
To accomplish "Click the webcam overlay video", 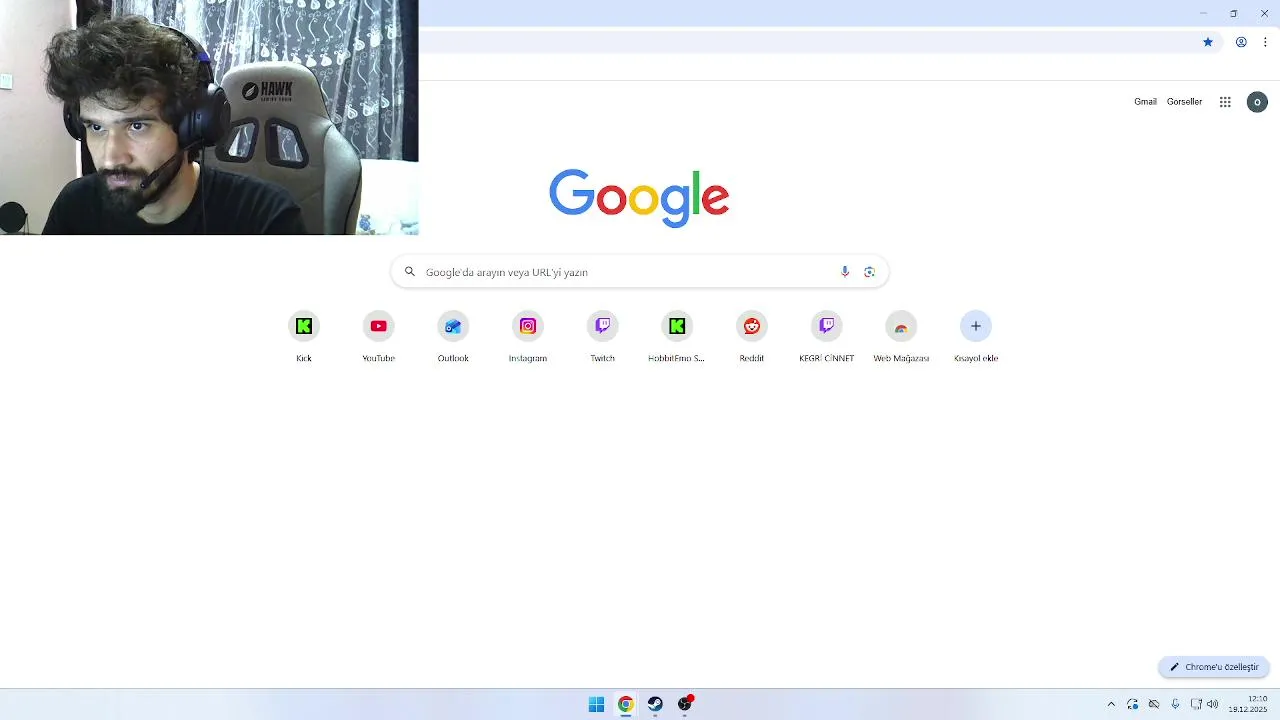I will click(x=209, y=117).
